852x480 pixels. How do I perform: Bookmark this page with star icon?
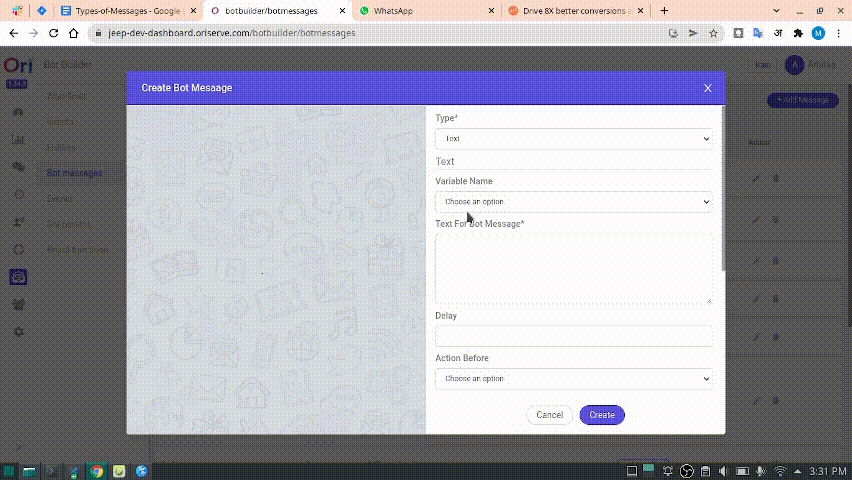tap(713, 33)
